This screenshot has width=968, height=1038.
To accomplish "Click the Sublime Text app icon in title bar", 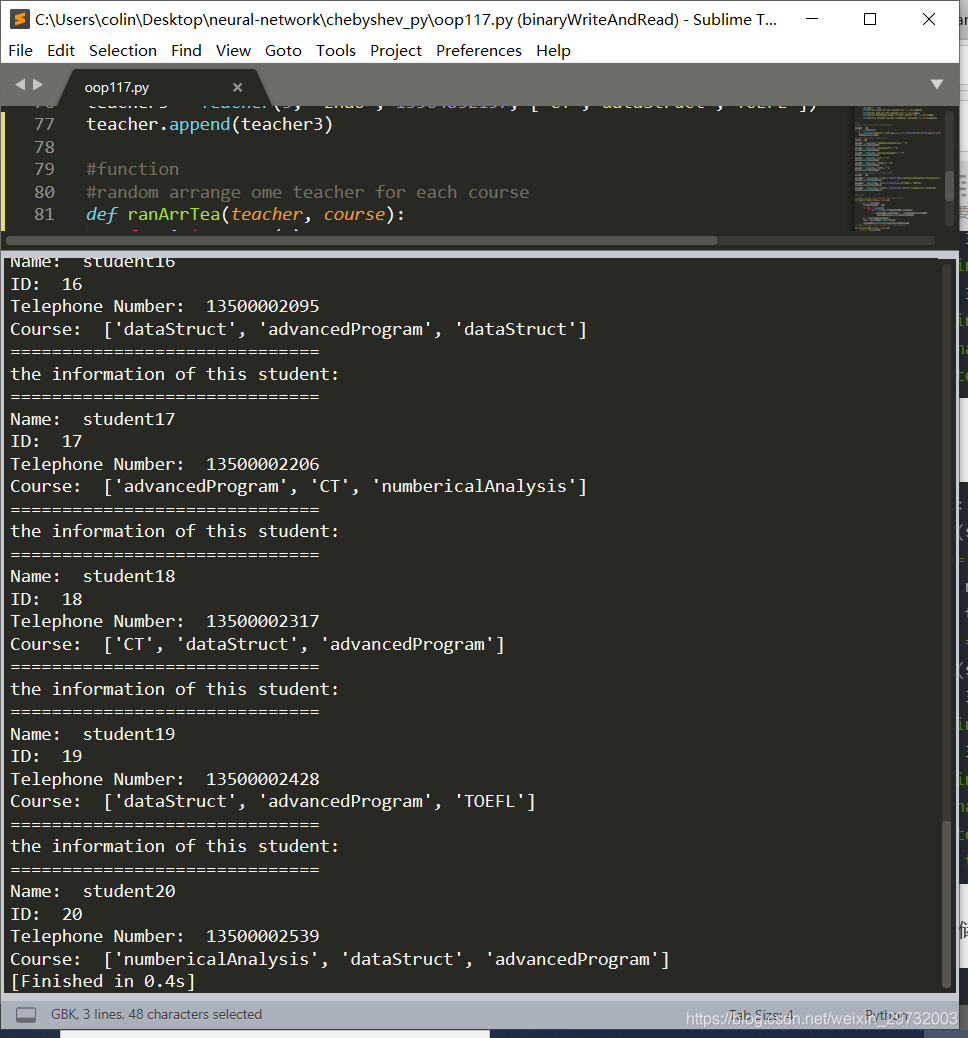I will [x=20, y=19].
